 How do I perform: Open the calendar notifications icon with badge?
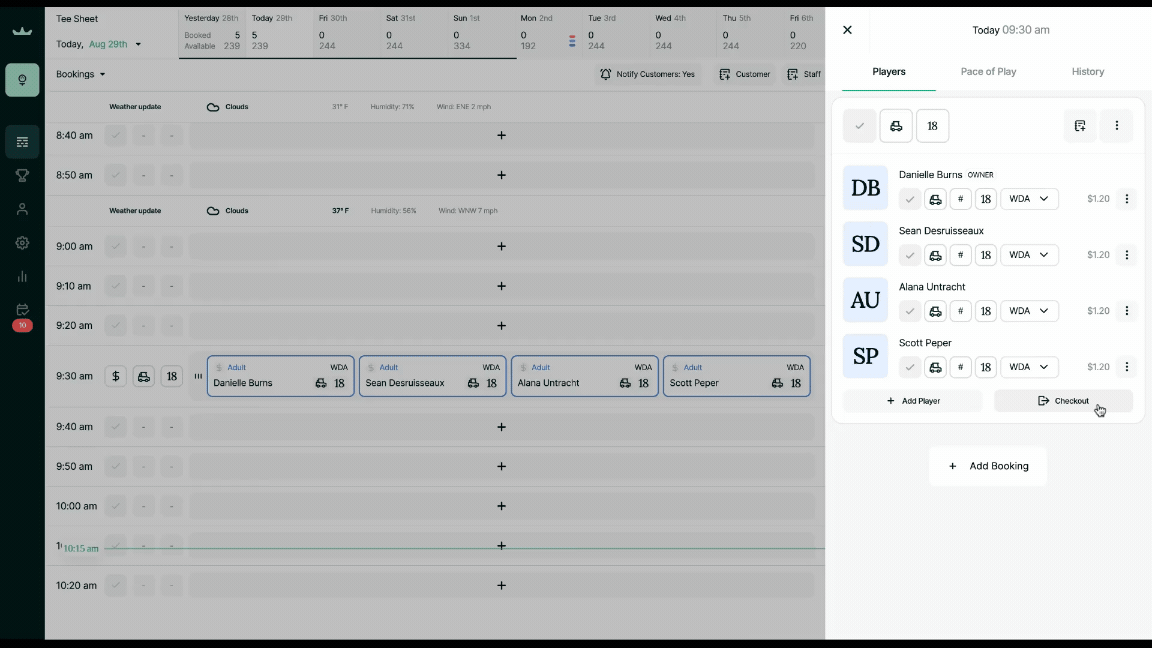click(x=22, y=311)
